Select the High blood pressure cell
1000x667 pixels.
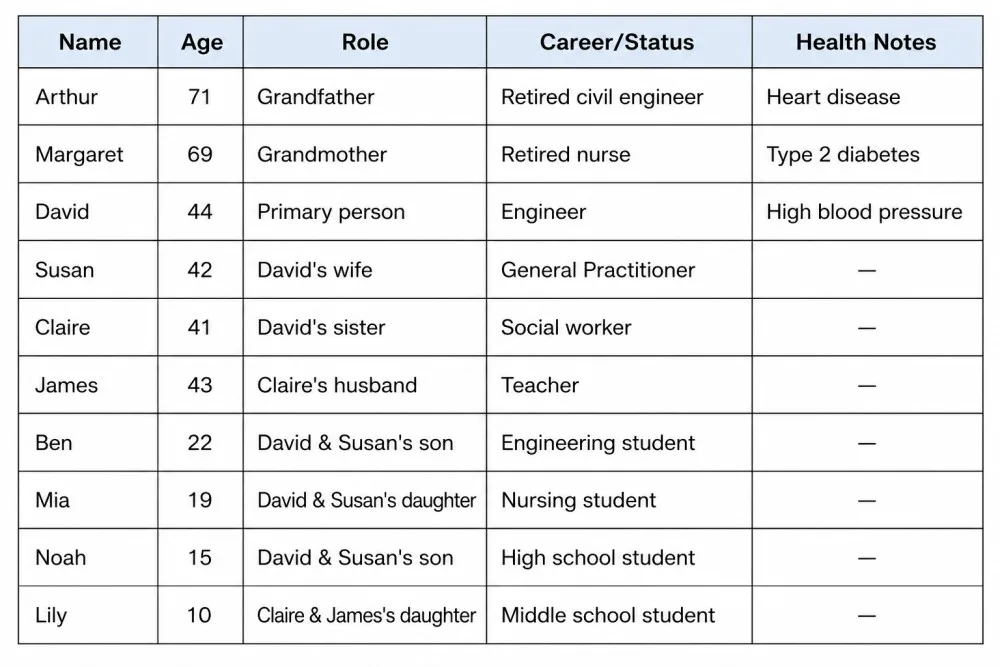pos(864,212)
